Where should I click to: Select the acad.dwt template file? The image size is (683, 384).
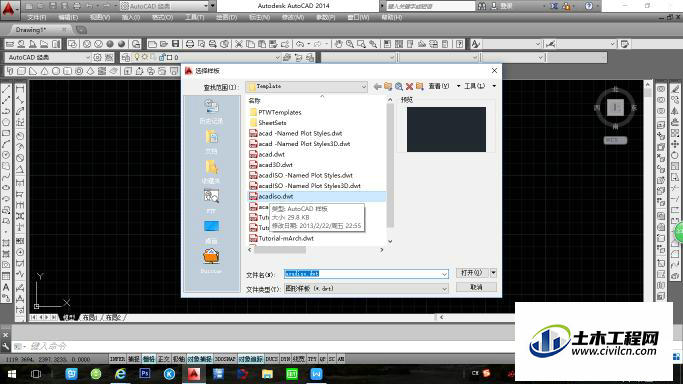coord(271,154)
